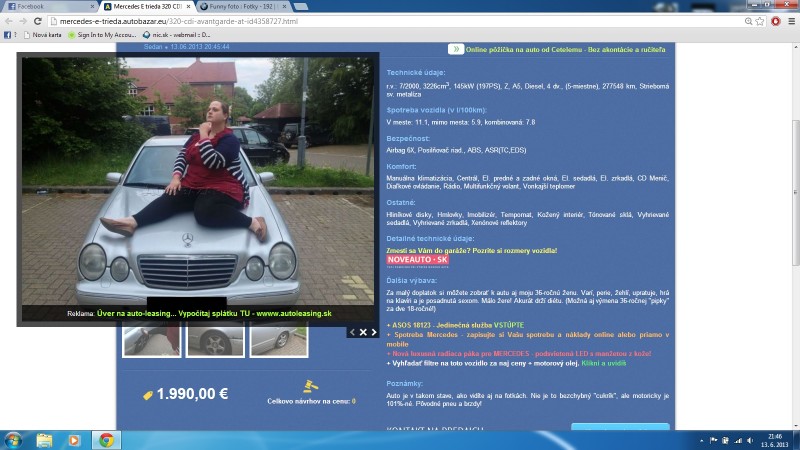The width and height of the screenshot is (800, 450).
Task: Open Nová luxusná radiaca páka link
Action: 519,354
